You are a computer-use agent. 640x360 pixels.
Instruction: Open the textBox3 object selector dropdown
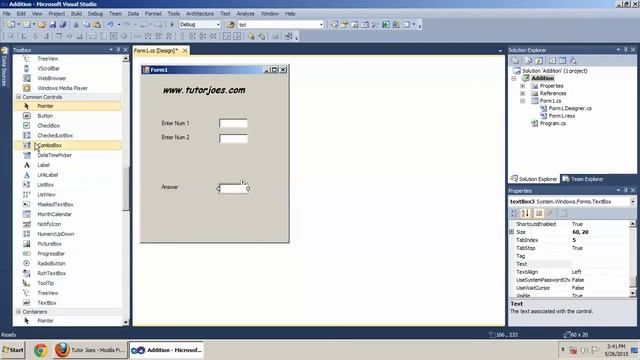tap(633, 202)
